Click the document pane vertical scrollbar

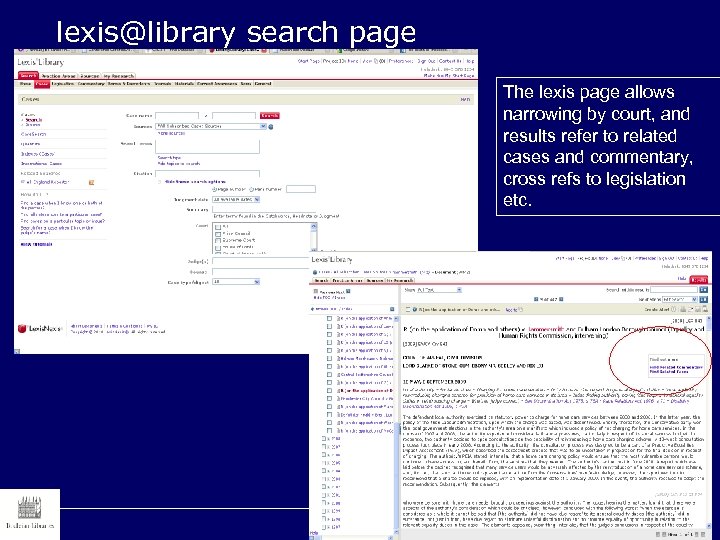(709, 422)
